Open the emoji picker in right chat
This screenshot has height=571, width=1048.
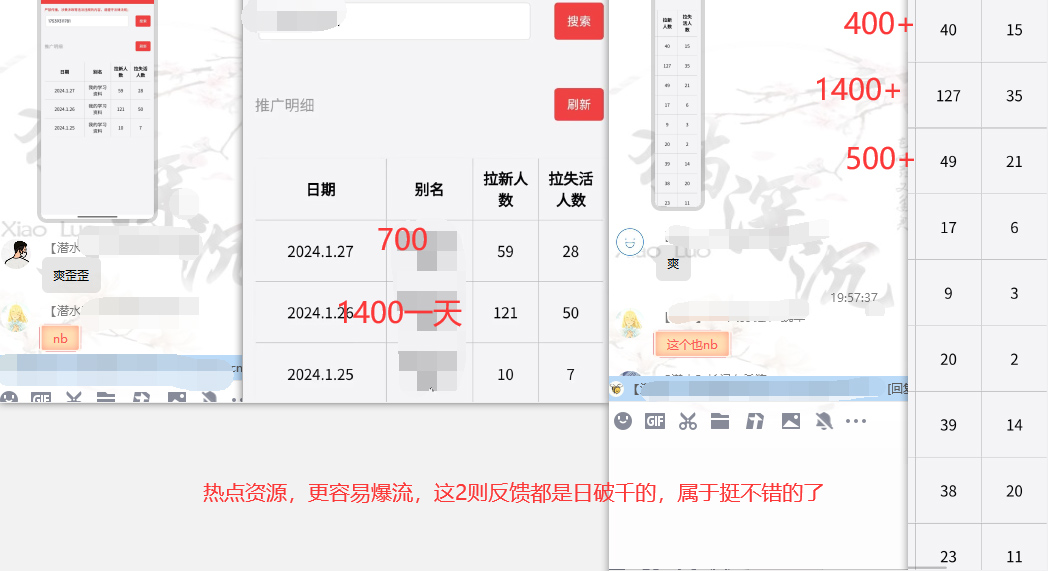point(623,421)
